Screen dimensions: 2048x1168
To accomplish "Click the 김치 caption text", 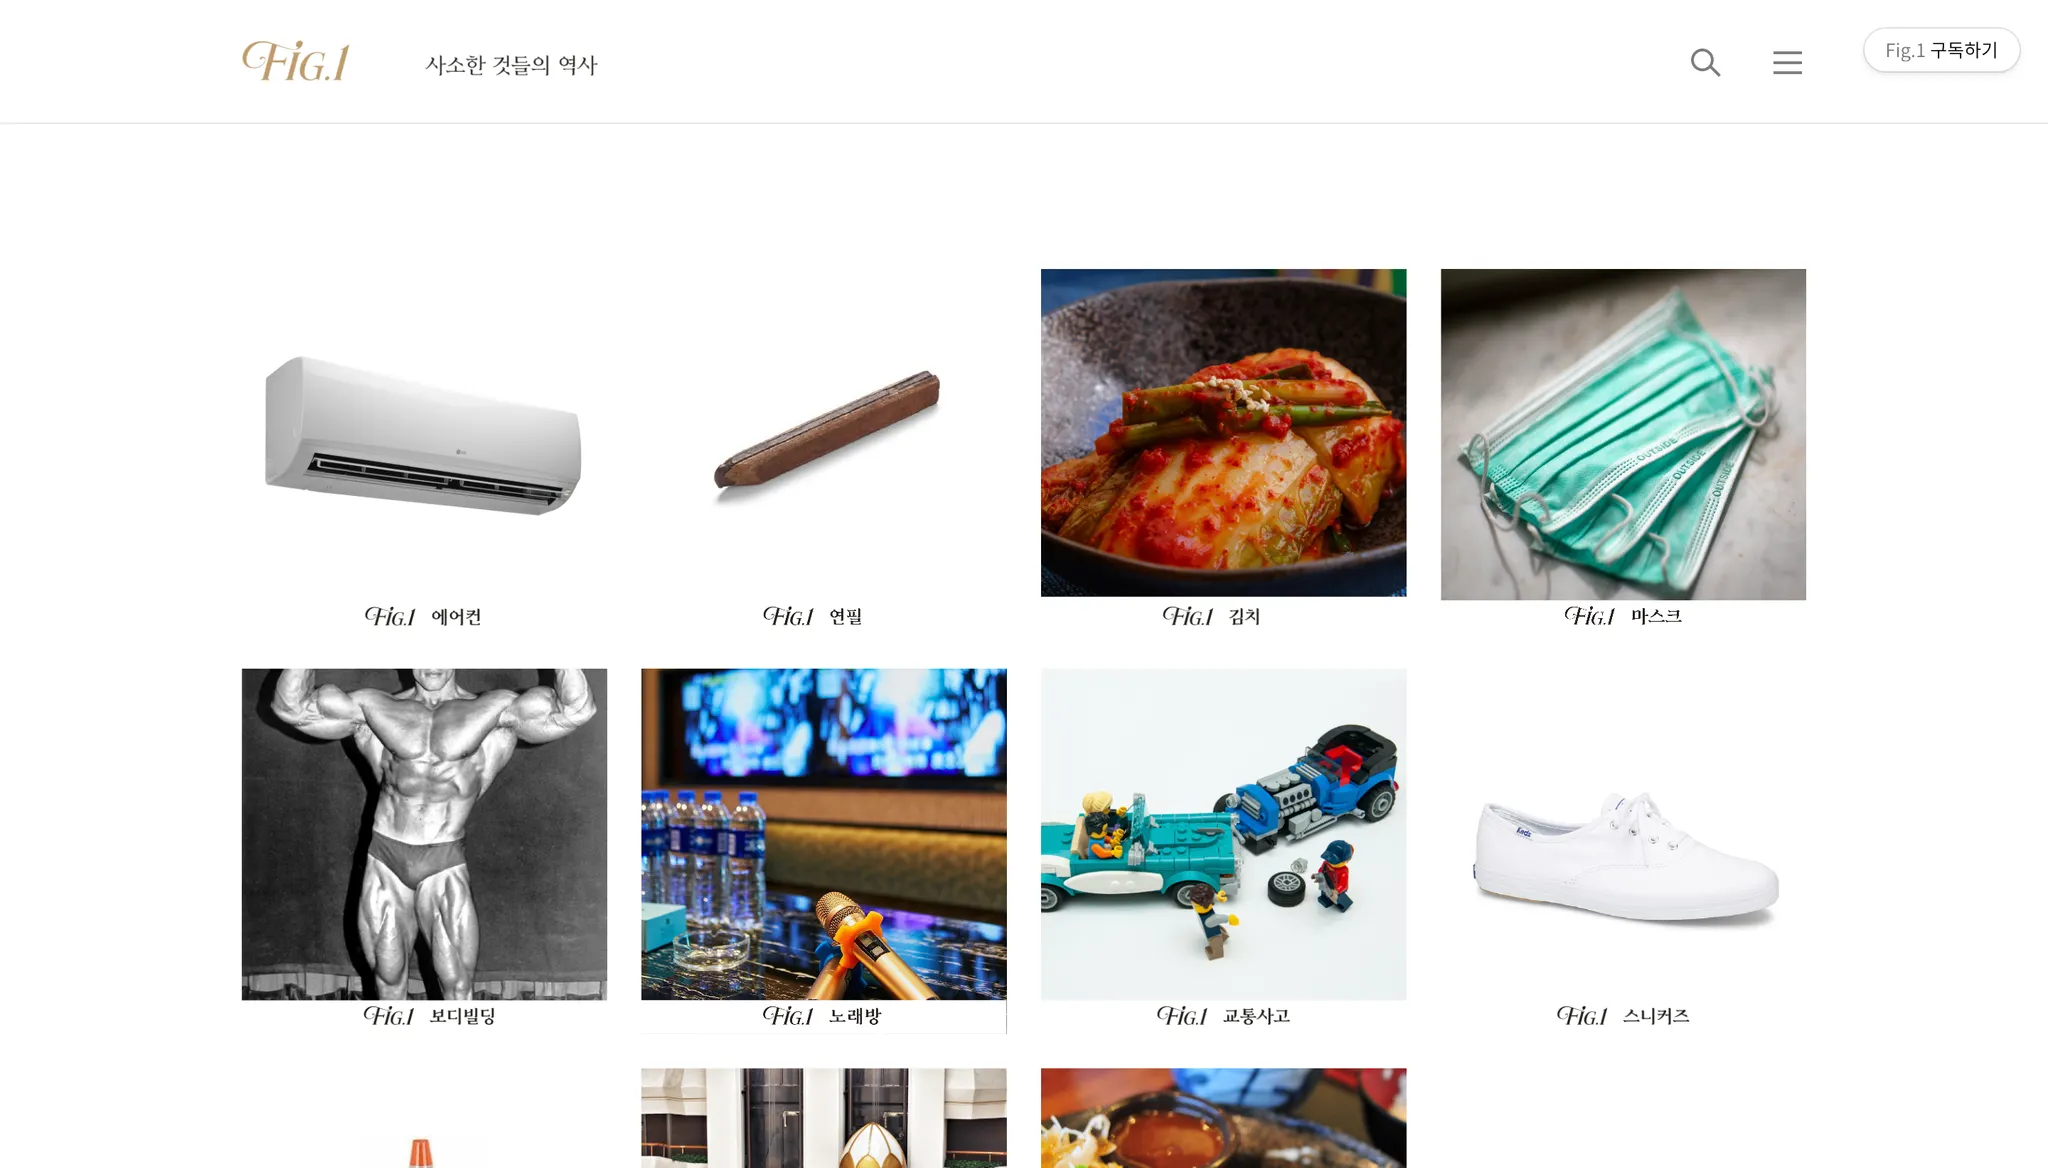I will pyautogui.click(x=1245, y=617).
